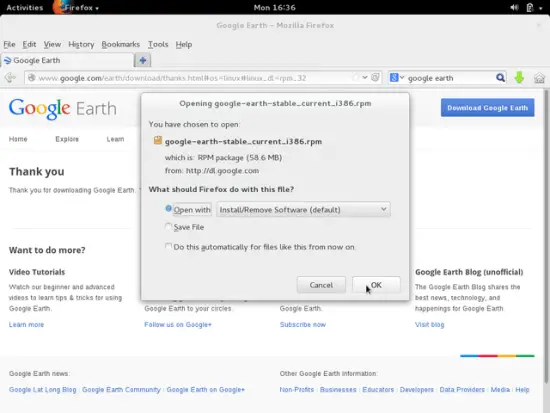
Task: Select the Open with radio button
Action: pyautogui.click(x=168, y=209)
